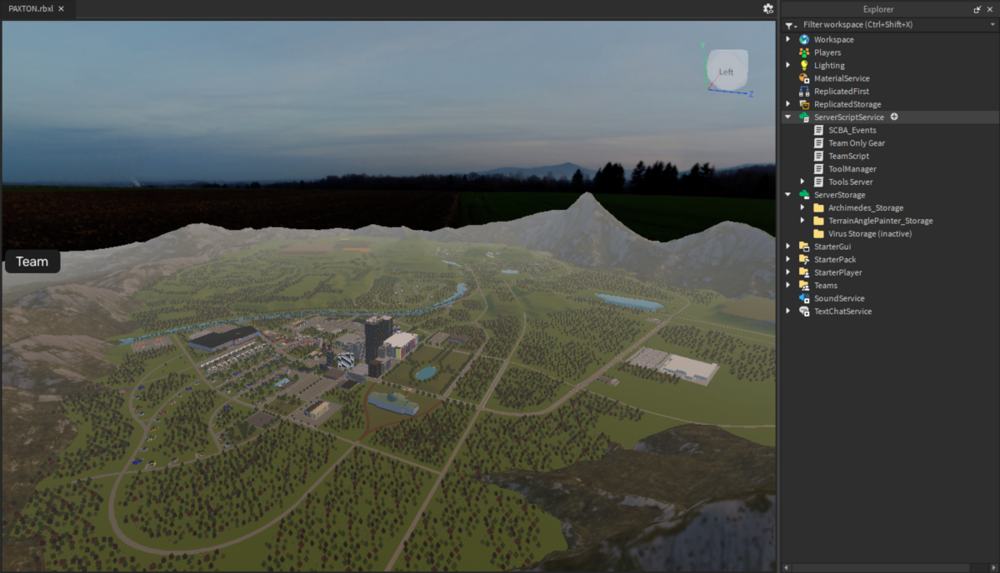Select the ReplicatedFirst label
The width and height of the screenshot is (1000, 573).
(841, 91)
